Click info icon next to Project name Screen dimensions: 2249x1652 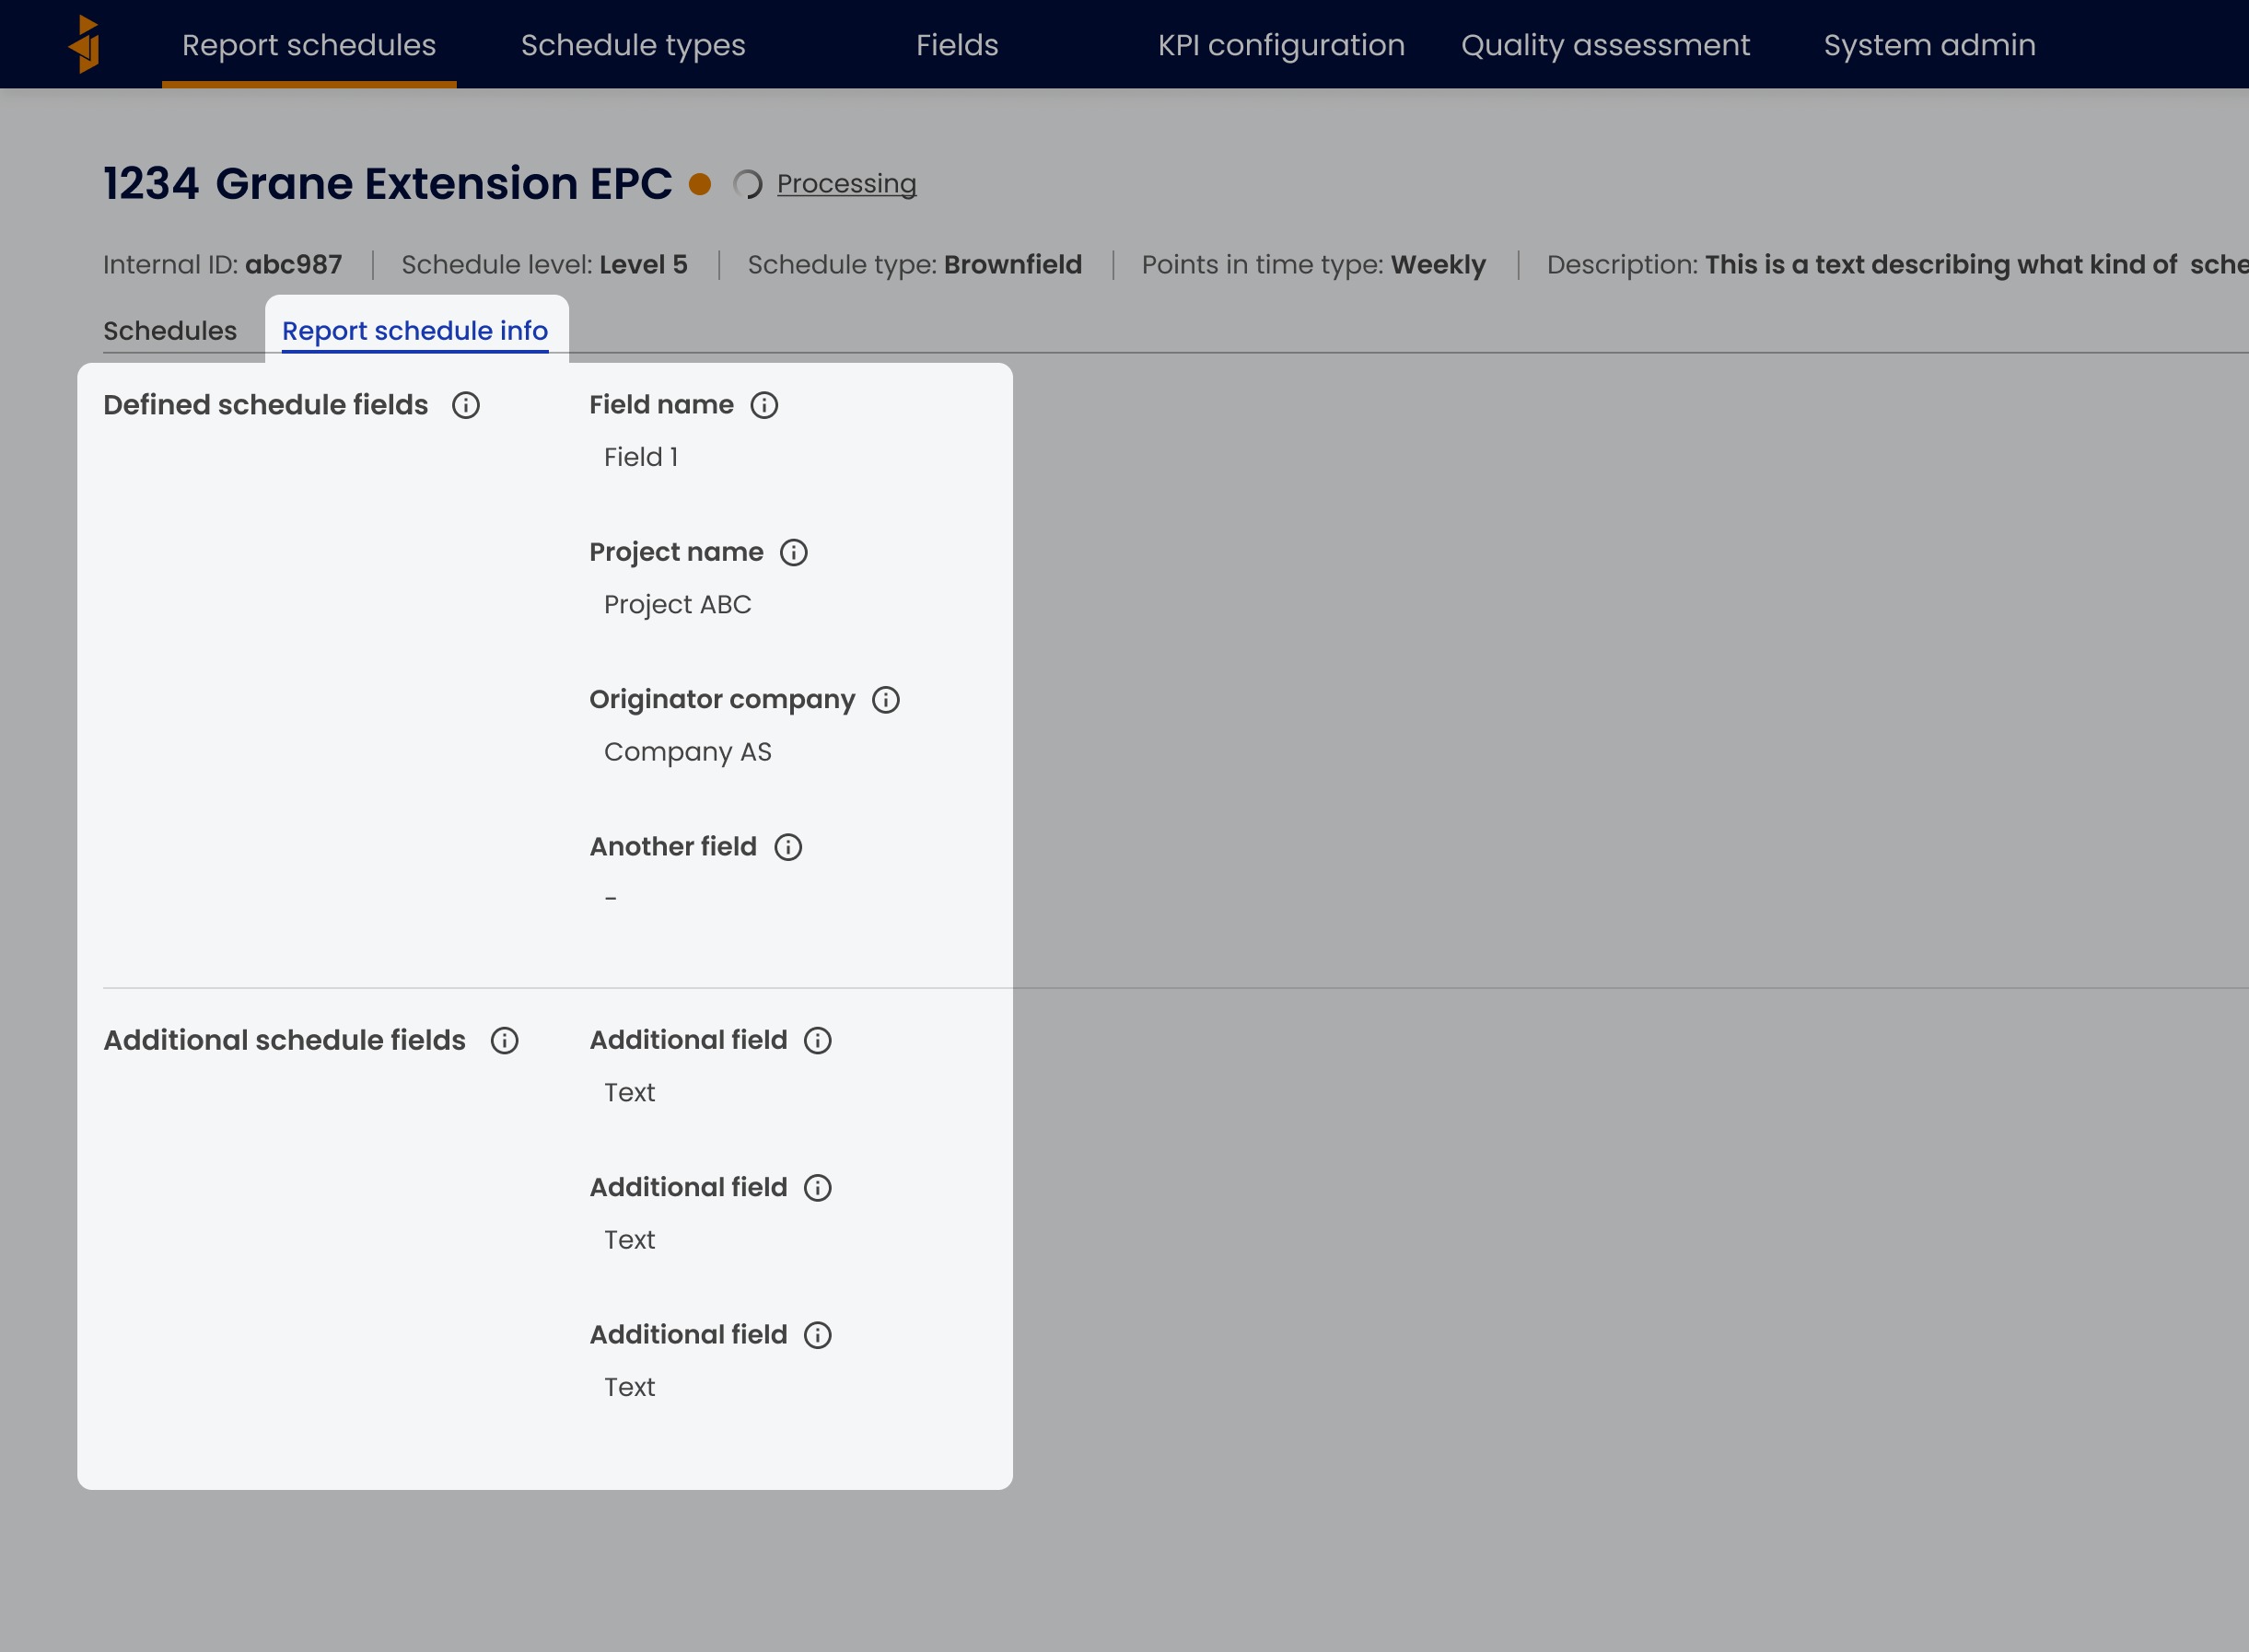[x=794, y=552]
